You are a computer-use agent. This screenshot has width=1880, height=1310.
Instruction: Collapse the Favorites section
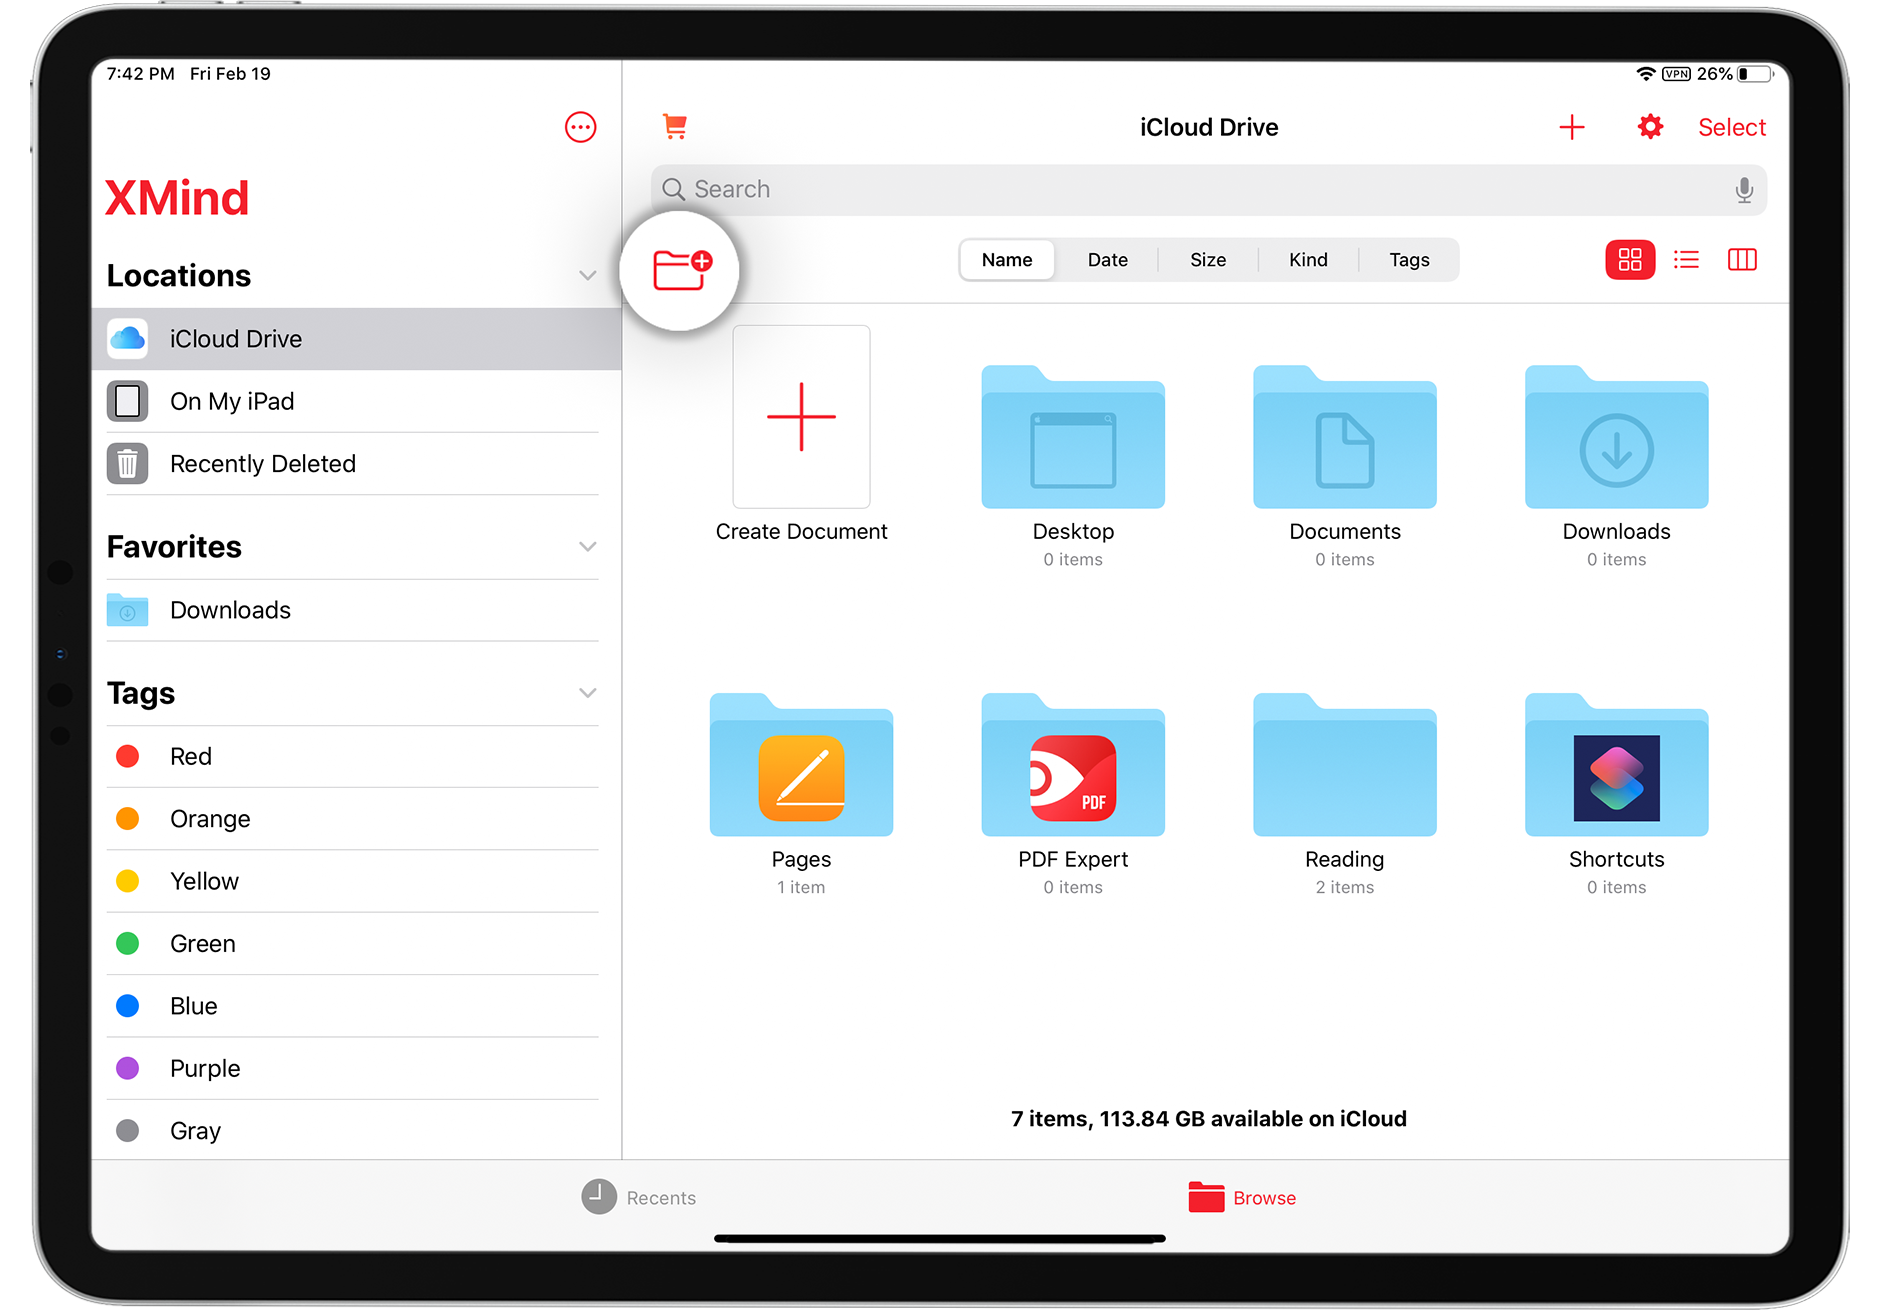(x=587, y=546)
